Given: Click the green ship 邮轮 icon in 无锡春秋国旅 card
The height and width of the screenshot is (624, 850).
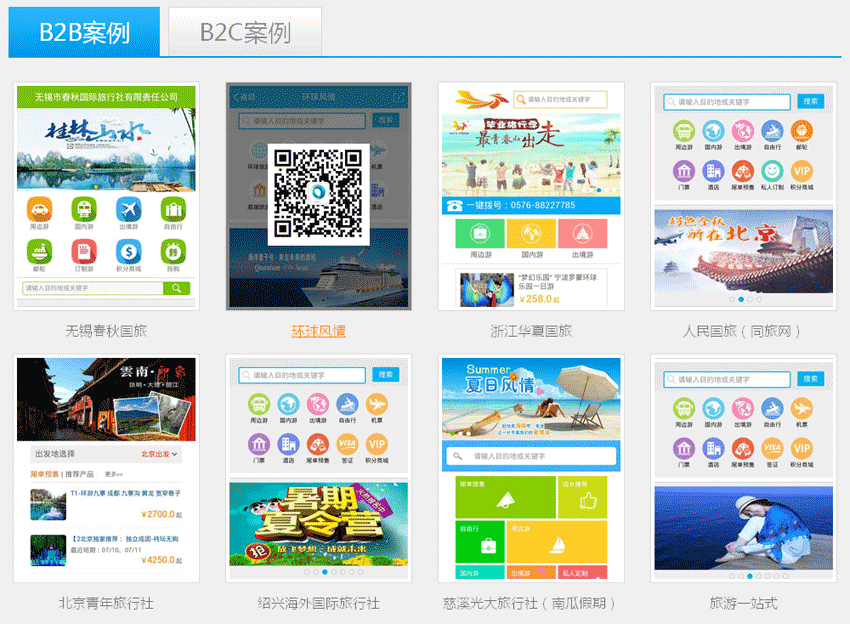Looking at the screenshot, I should (x=40, y=252).
